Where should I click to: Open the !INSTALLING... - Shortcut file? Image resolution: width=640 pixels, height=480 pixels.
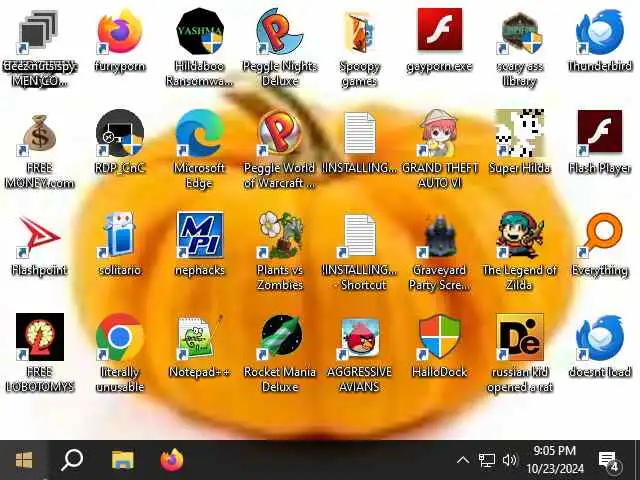[x=359, y=236]
